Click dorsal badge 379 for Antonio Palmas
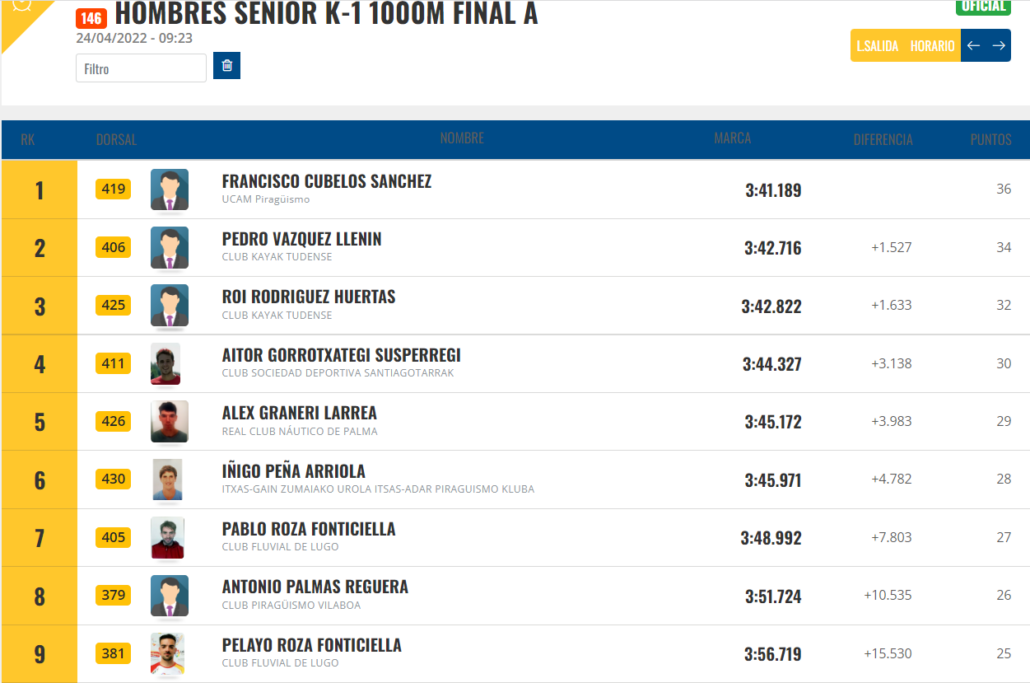Viewport: 1030px width, 683px height. tap(113, 595)
